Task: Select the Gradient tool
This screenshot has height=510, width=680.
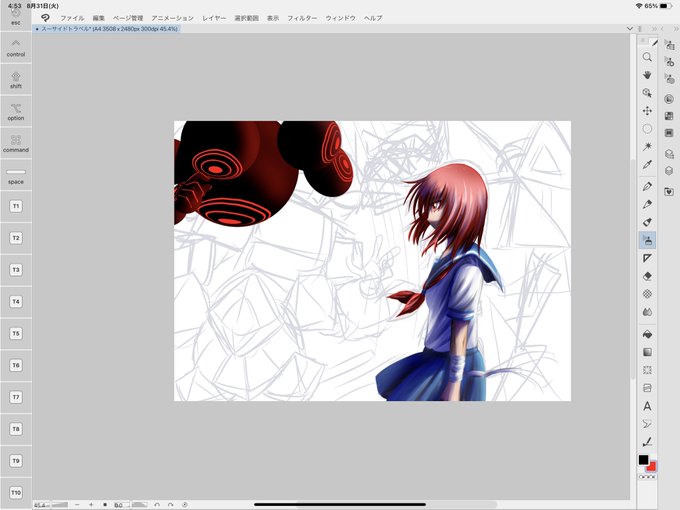Action: (647, 352)
